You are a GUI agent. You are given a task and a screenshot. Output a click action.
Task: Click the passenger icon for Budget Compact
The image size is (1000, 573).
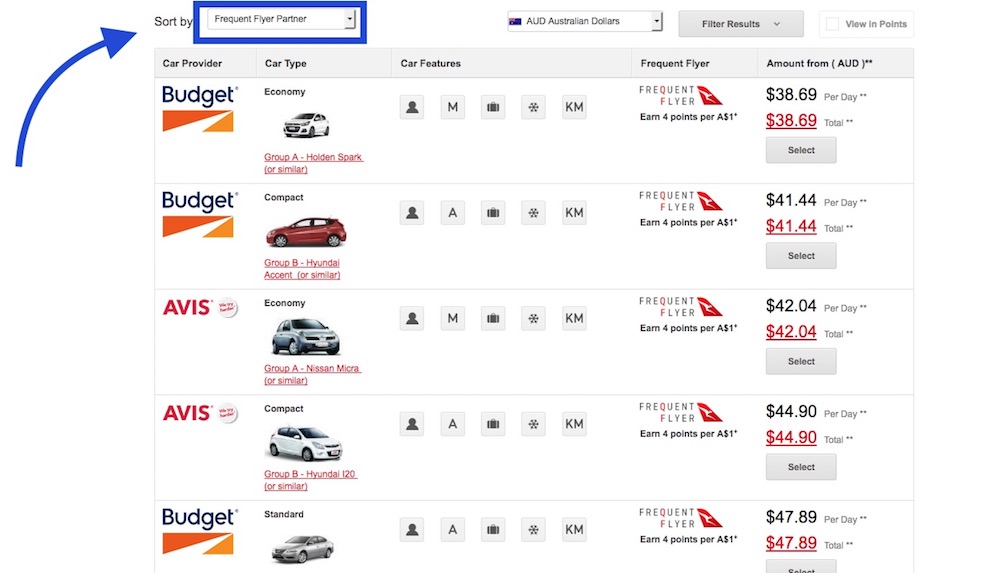coord(412,212)
